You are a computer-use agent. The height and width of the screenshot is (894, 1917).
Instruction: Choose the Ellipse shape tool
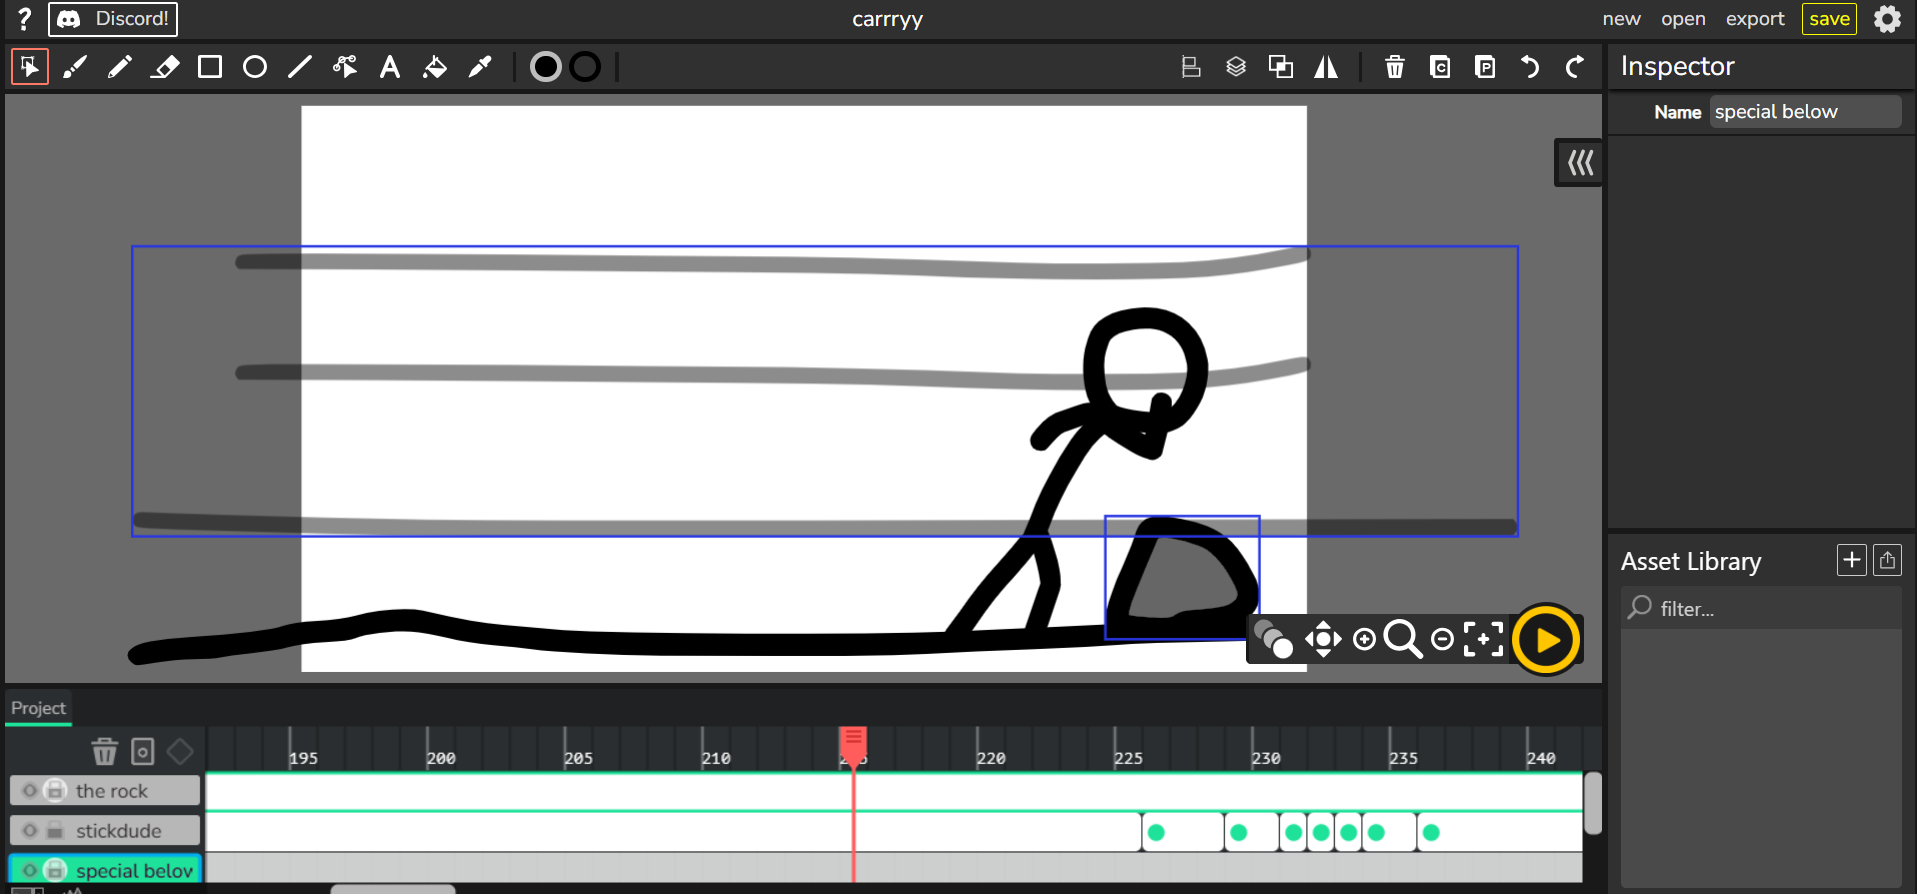tap(255, 67)
